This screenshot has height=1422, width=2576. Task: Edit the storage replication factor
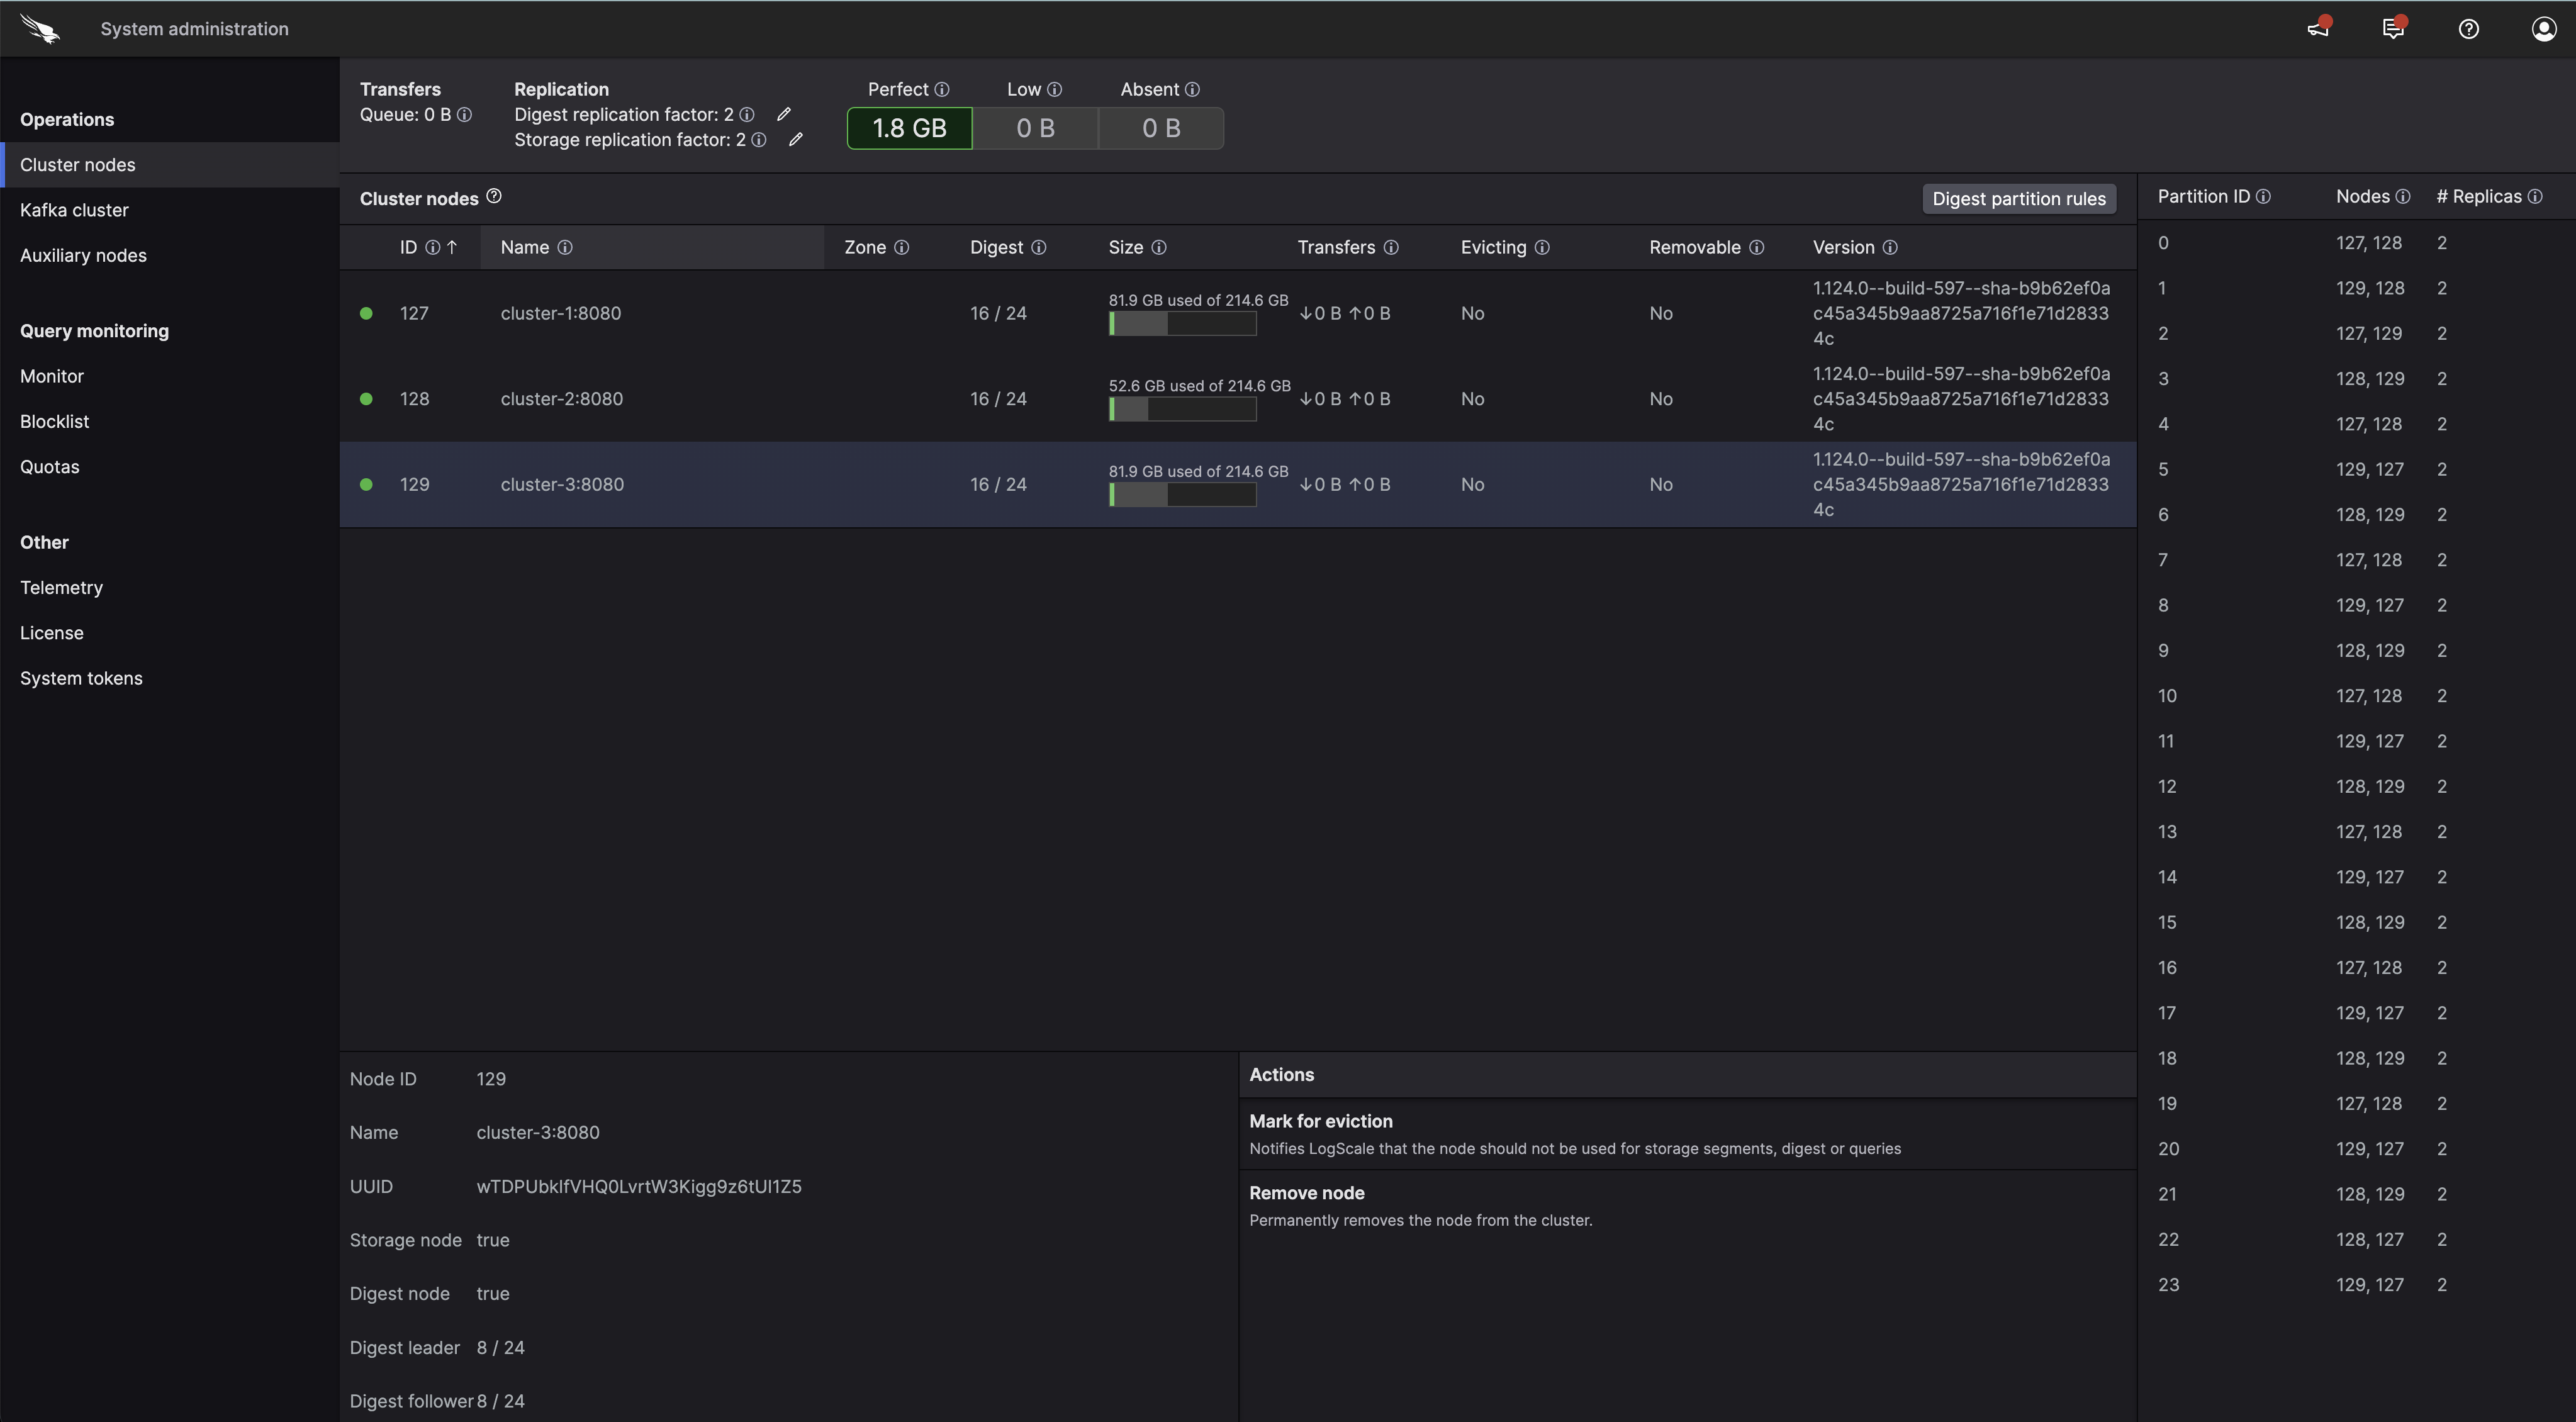(x=796, y=139)
